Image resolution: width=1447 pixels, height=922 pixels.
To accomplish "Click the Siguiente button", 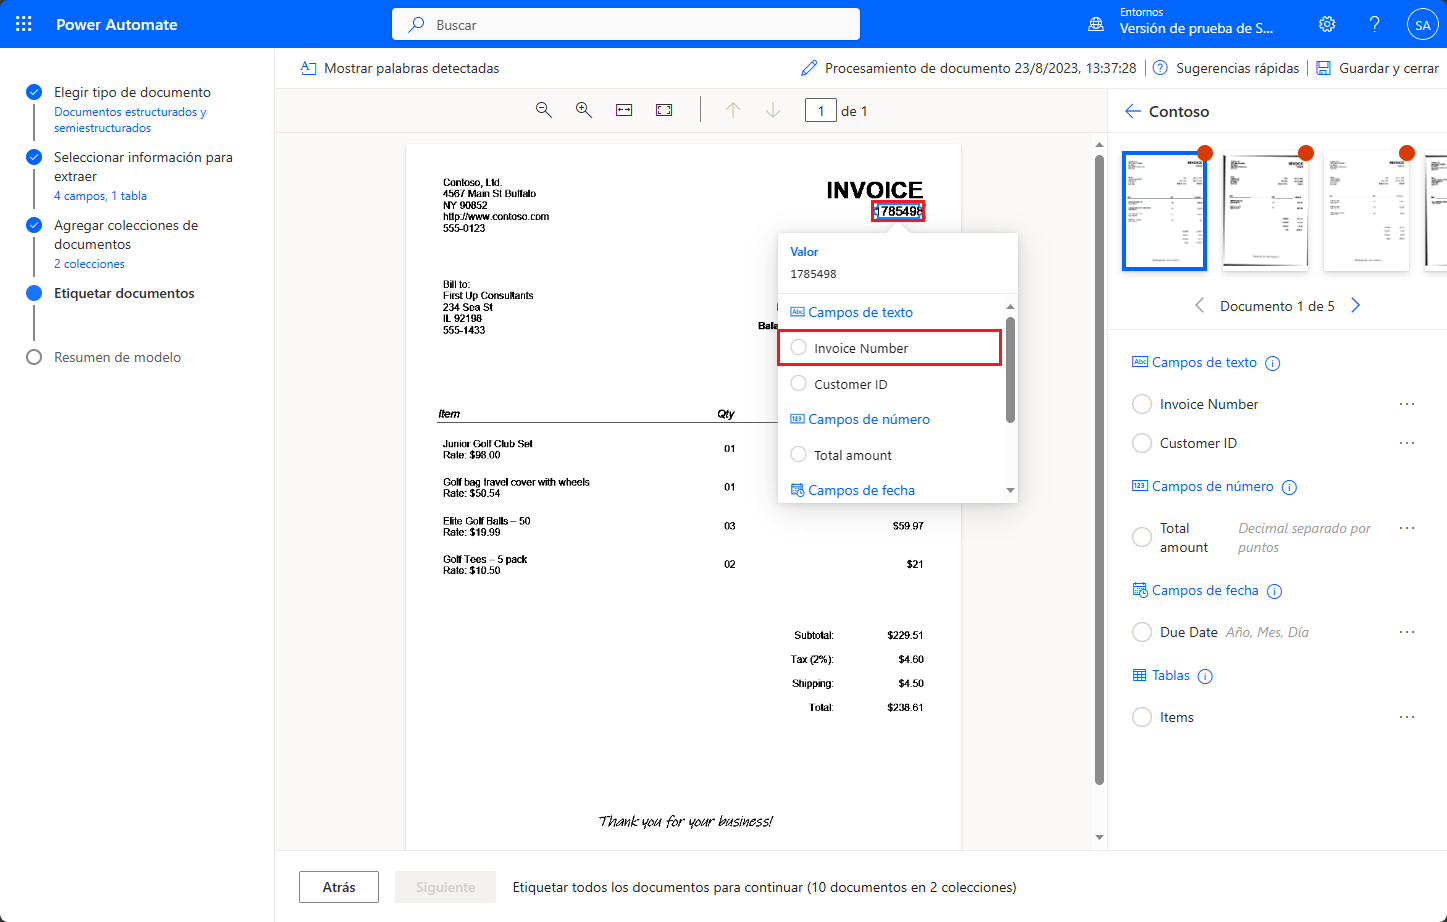I will 446,887.
